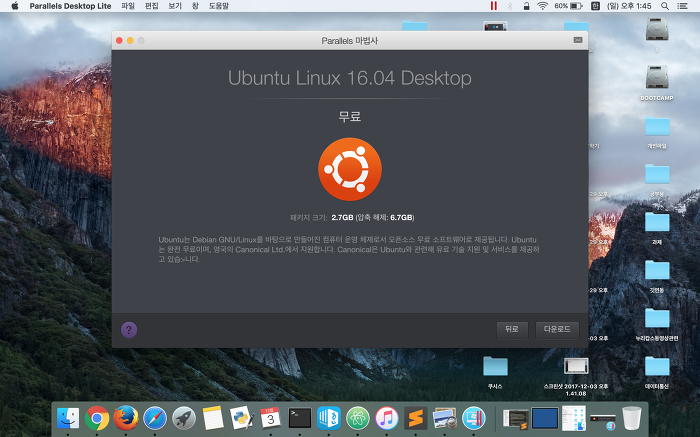Select the 과제 folder on desktop
Screen dimensions: 700x437
click(x=657, y=228)
